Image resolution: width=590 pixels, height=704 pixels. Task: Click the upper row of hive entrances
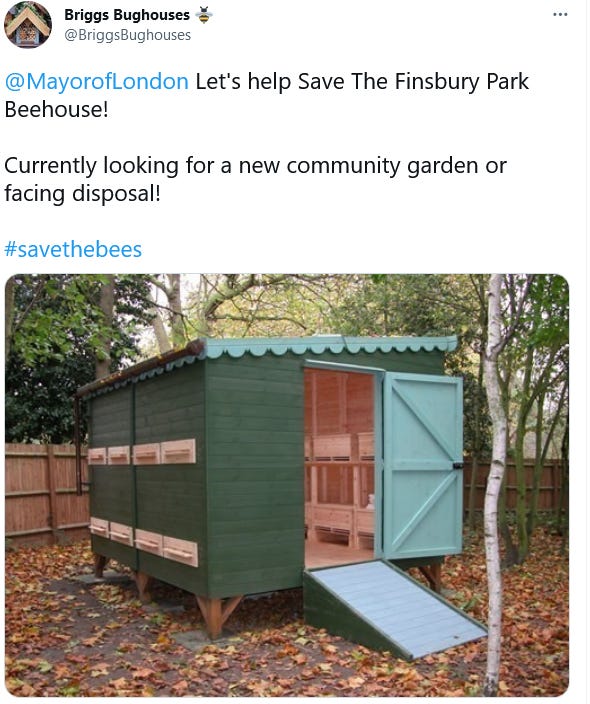[142, 453]
